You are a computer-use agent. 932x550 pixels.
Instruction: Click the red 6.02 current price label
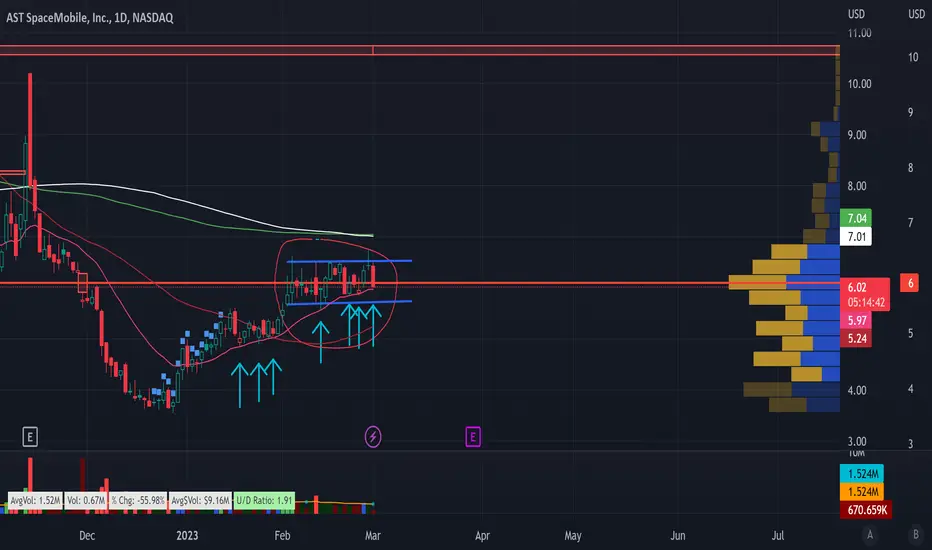click(x=865, y=294)
